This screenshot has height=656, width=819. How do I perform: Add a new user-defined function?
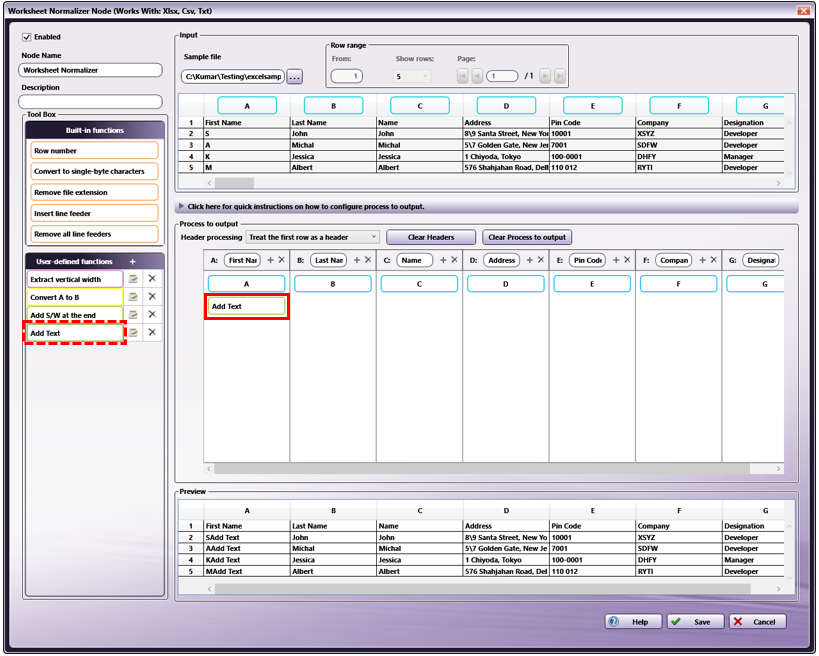(133, 262)
